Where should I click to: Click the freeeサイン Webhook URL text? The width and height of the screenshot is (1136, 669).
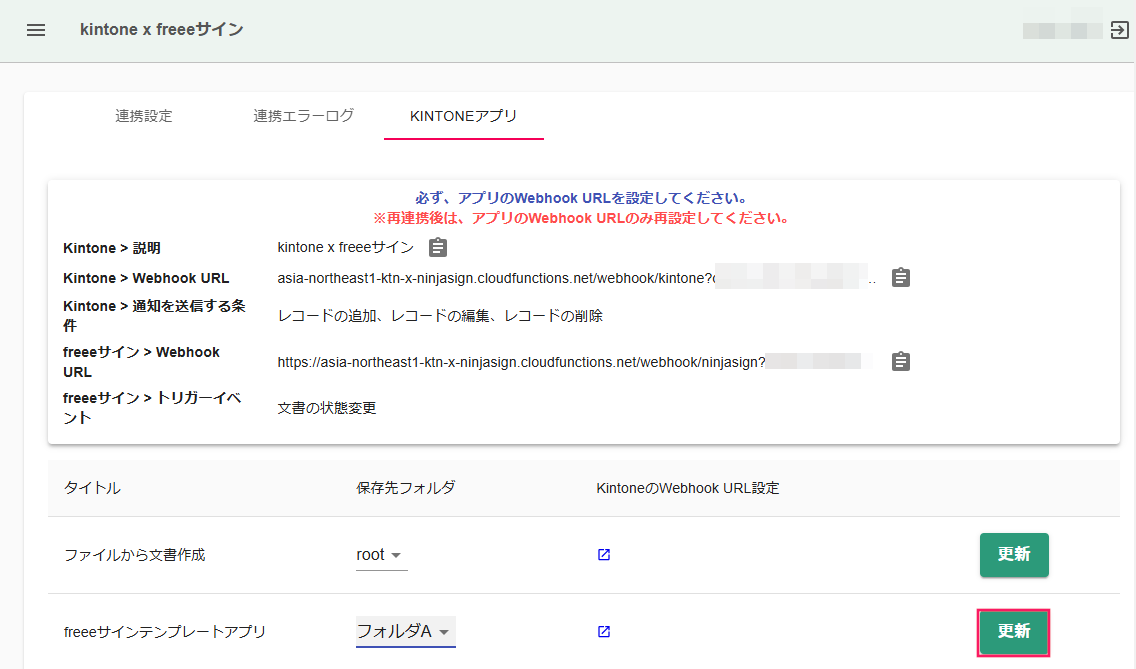click(521, 362)
